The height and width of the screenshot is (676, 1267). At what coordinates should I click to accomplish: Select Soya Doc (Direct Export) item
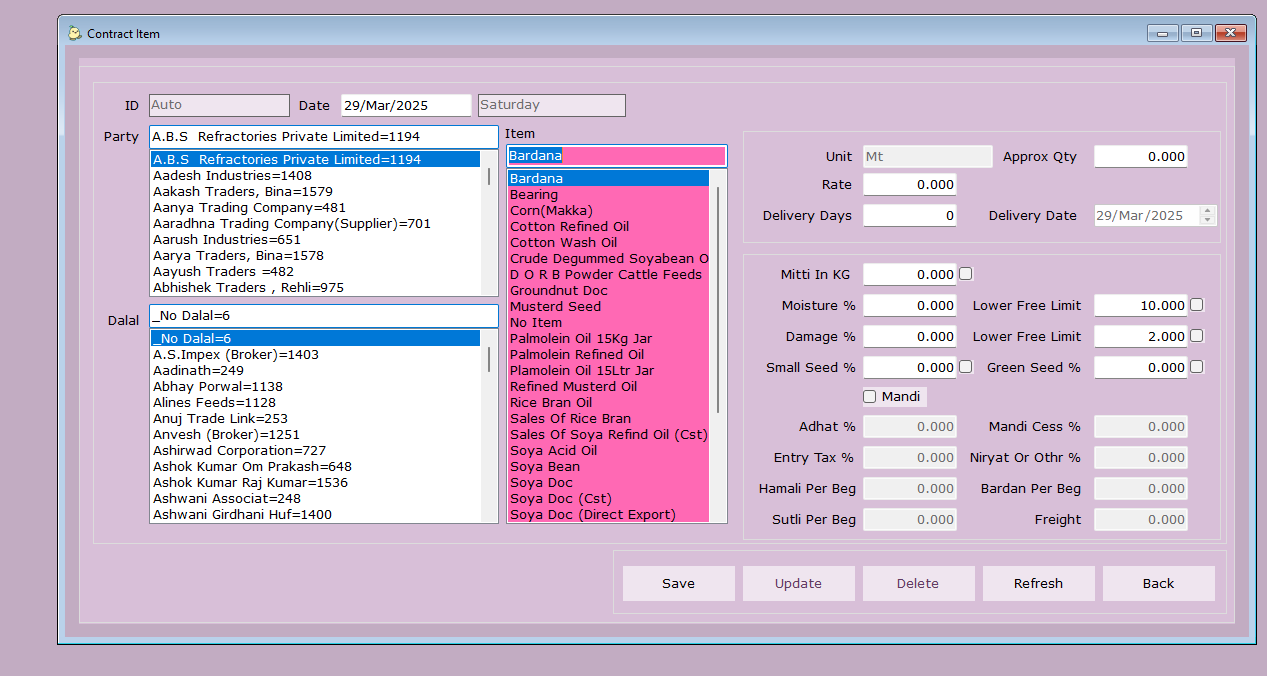click(609, 515)
